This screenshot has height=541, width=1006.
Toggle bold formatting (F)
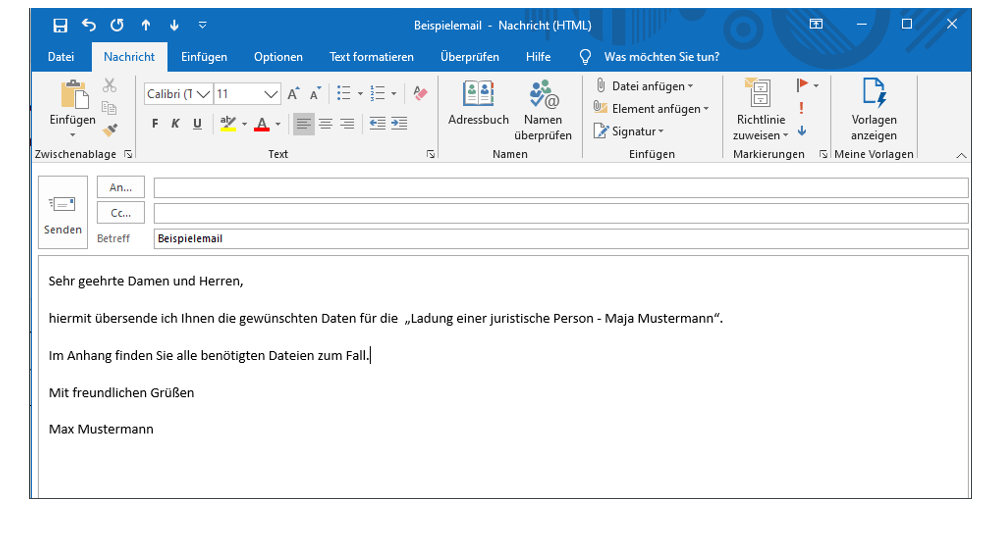click(x=155, y=124)
